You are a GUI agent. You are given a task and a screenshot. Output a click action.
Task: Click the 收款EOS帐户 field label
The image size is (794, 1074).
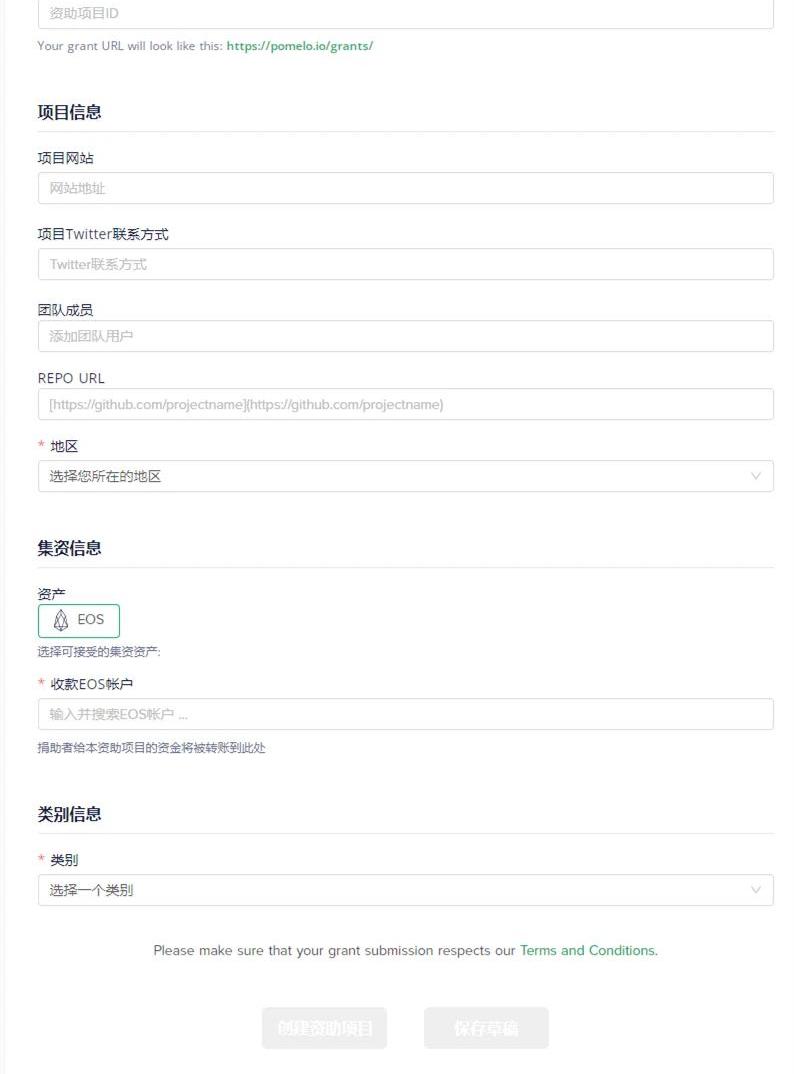coord(91,684)
